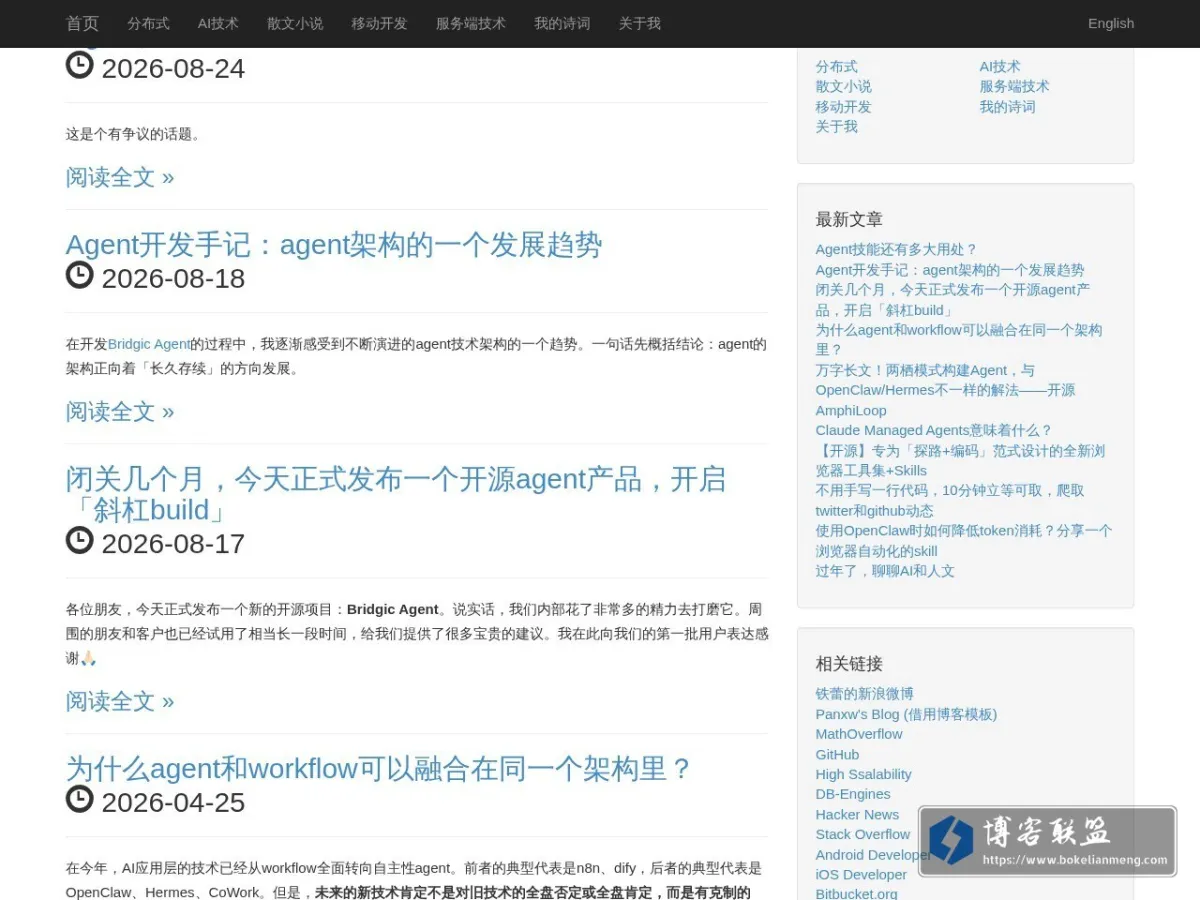The image size is (1200, 900).
Task: Open recent post '不用手写一行代码，10分钟立等可取'
Action: click(x=950, y=500)
